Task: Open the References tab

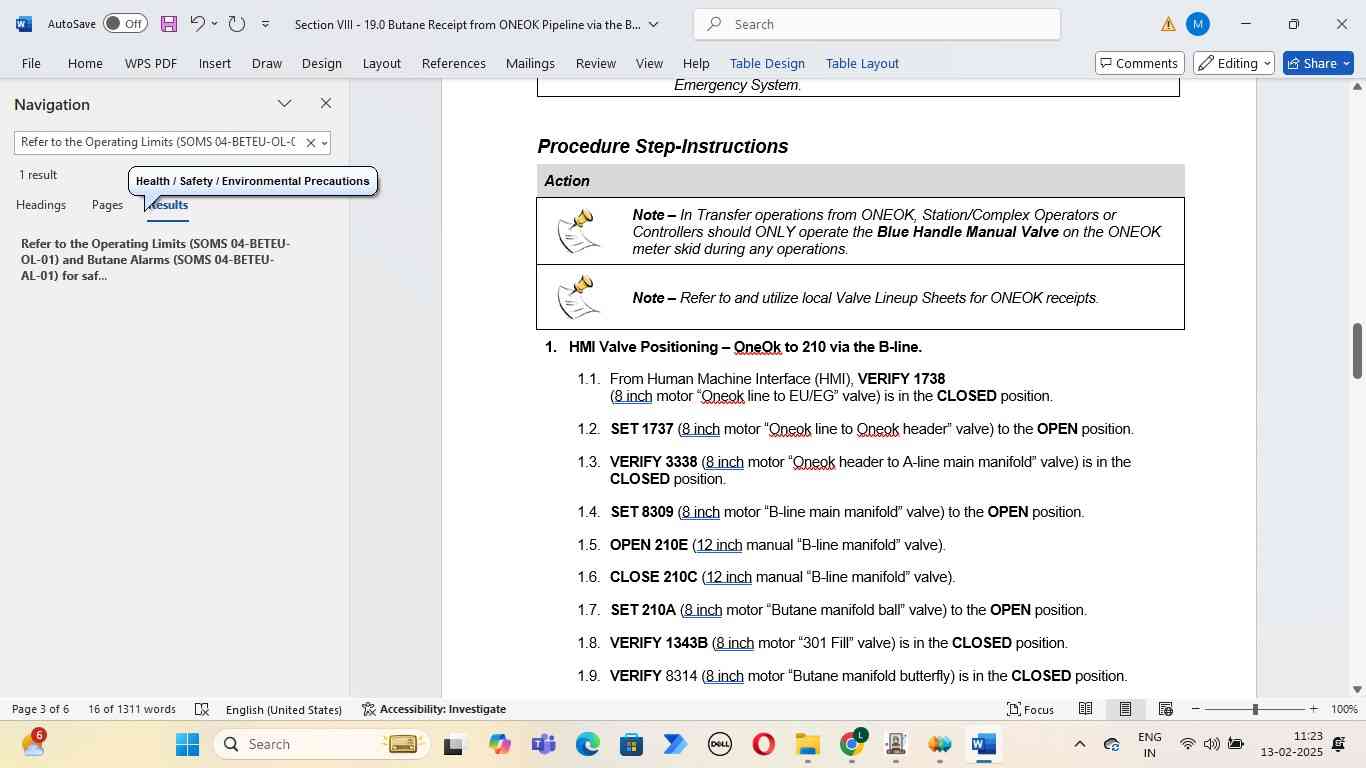Action: [454, 63]
